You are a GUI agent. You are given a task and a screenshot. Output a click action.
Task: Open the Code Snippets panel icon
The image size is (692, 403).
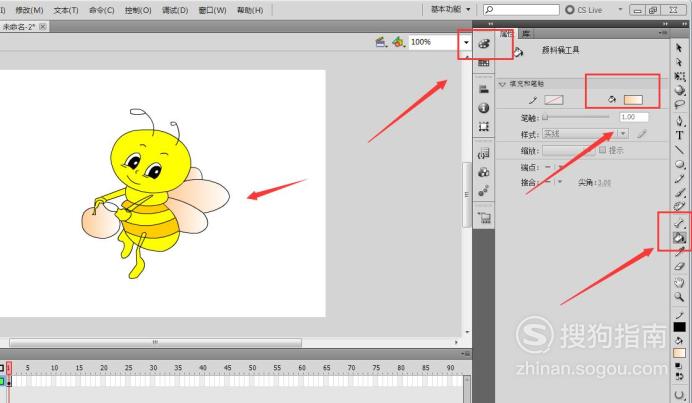tap(484, 154)
